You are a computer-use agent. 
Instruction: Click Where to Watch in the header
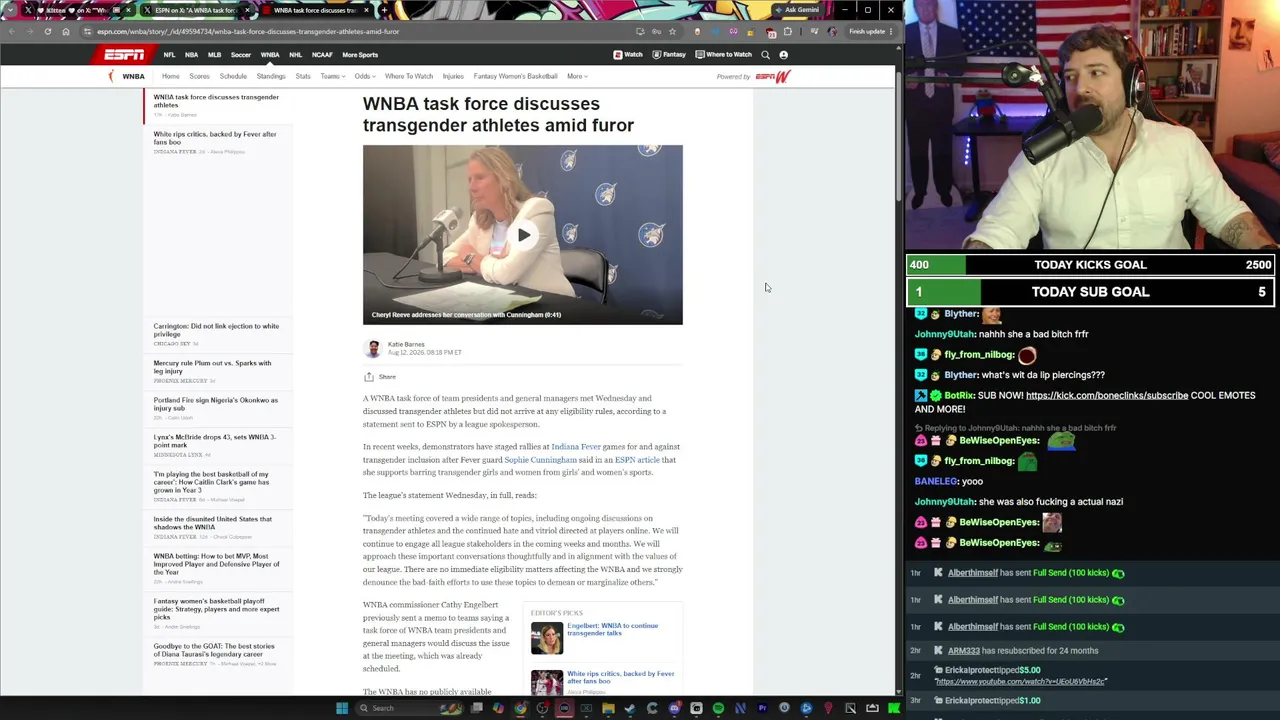tap(724, 55)
